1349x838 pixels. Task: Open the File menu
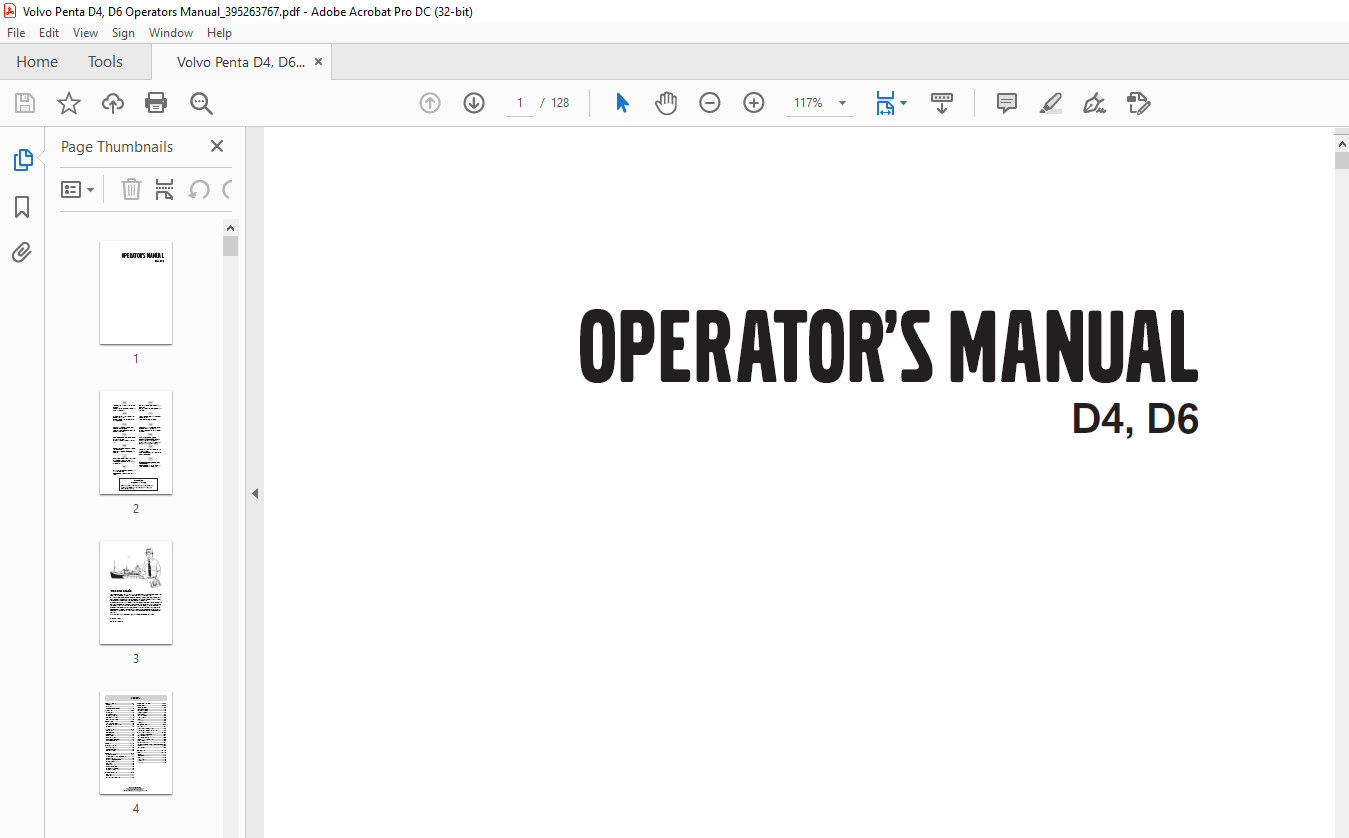point(16,33)
